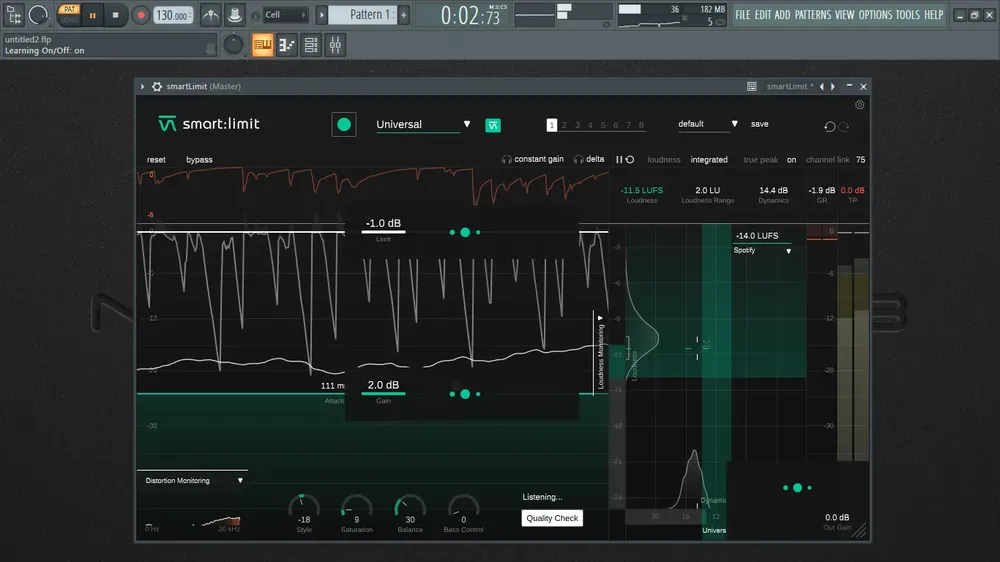
Task: Add a new pattern with plus button
Action: click(x=404, y=15)
